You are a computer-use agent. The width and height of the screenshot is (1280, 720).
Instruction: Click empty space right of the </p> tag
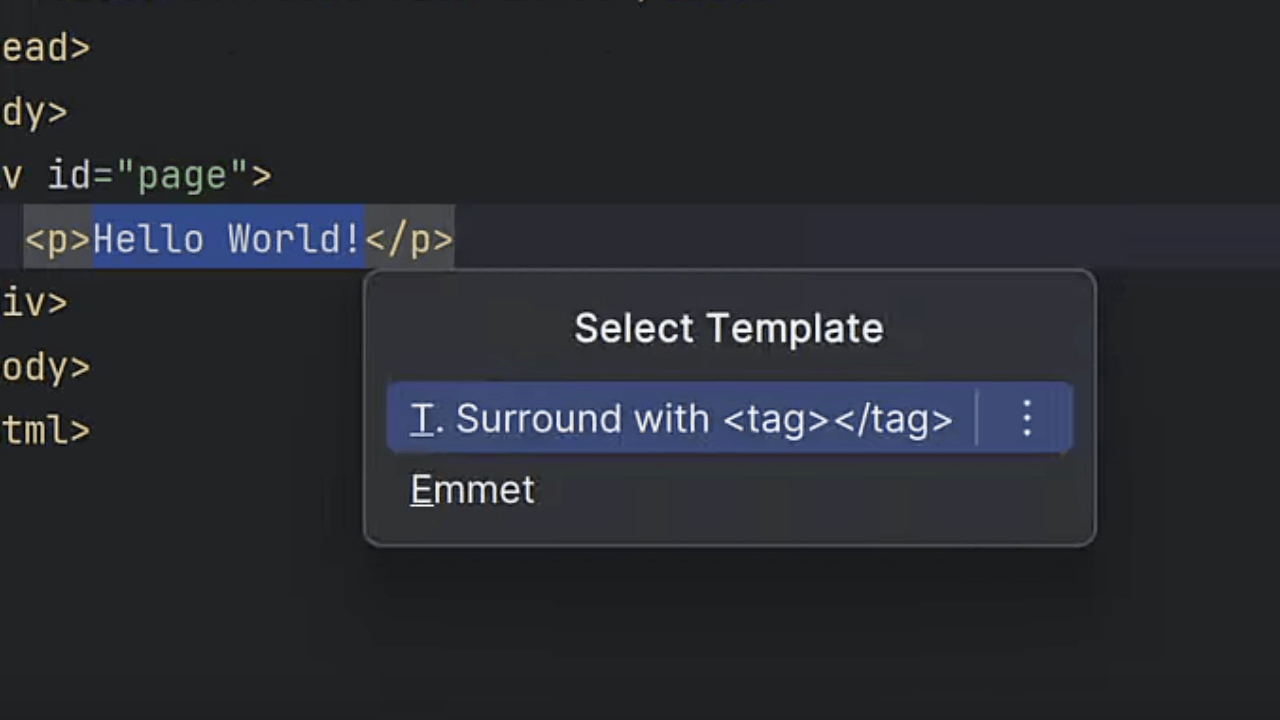point(800,238)
